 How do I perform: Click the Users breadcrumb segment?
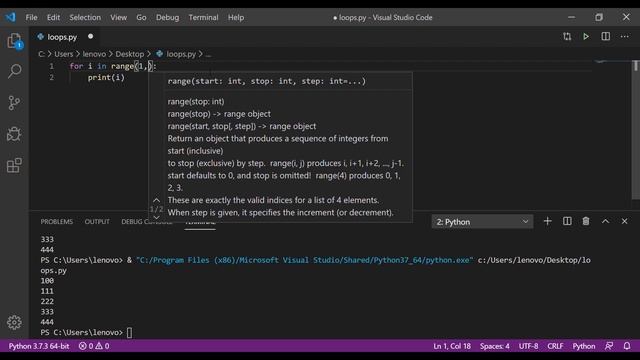[64, 54]
